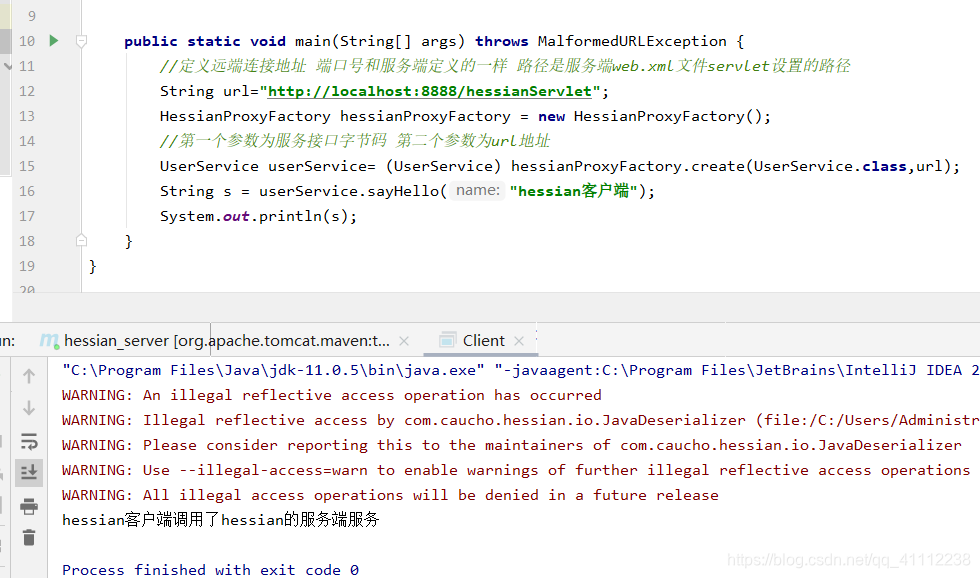This screenshot has width=980, height=578.
Task: Click 'All illegal access operations will be denied' warning
Action: 390,496
